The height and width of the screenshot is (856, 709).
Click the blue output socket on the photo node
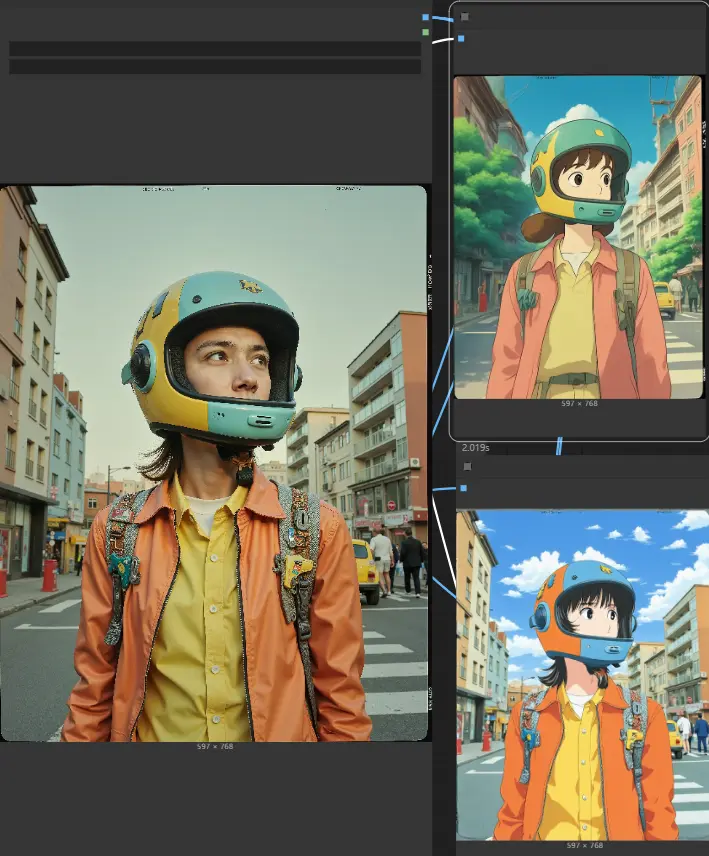click(426, 17)
